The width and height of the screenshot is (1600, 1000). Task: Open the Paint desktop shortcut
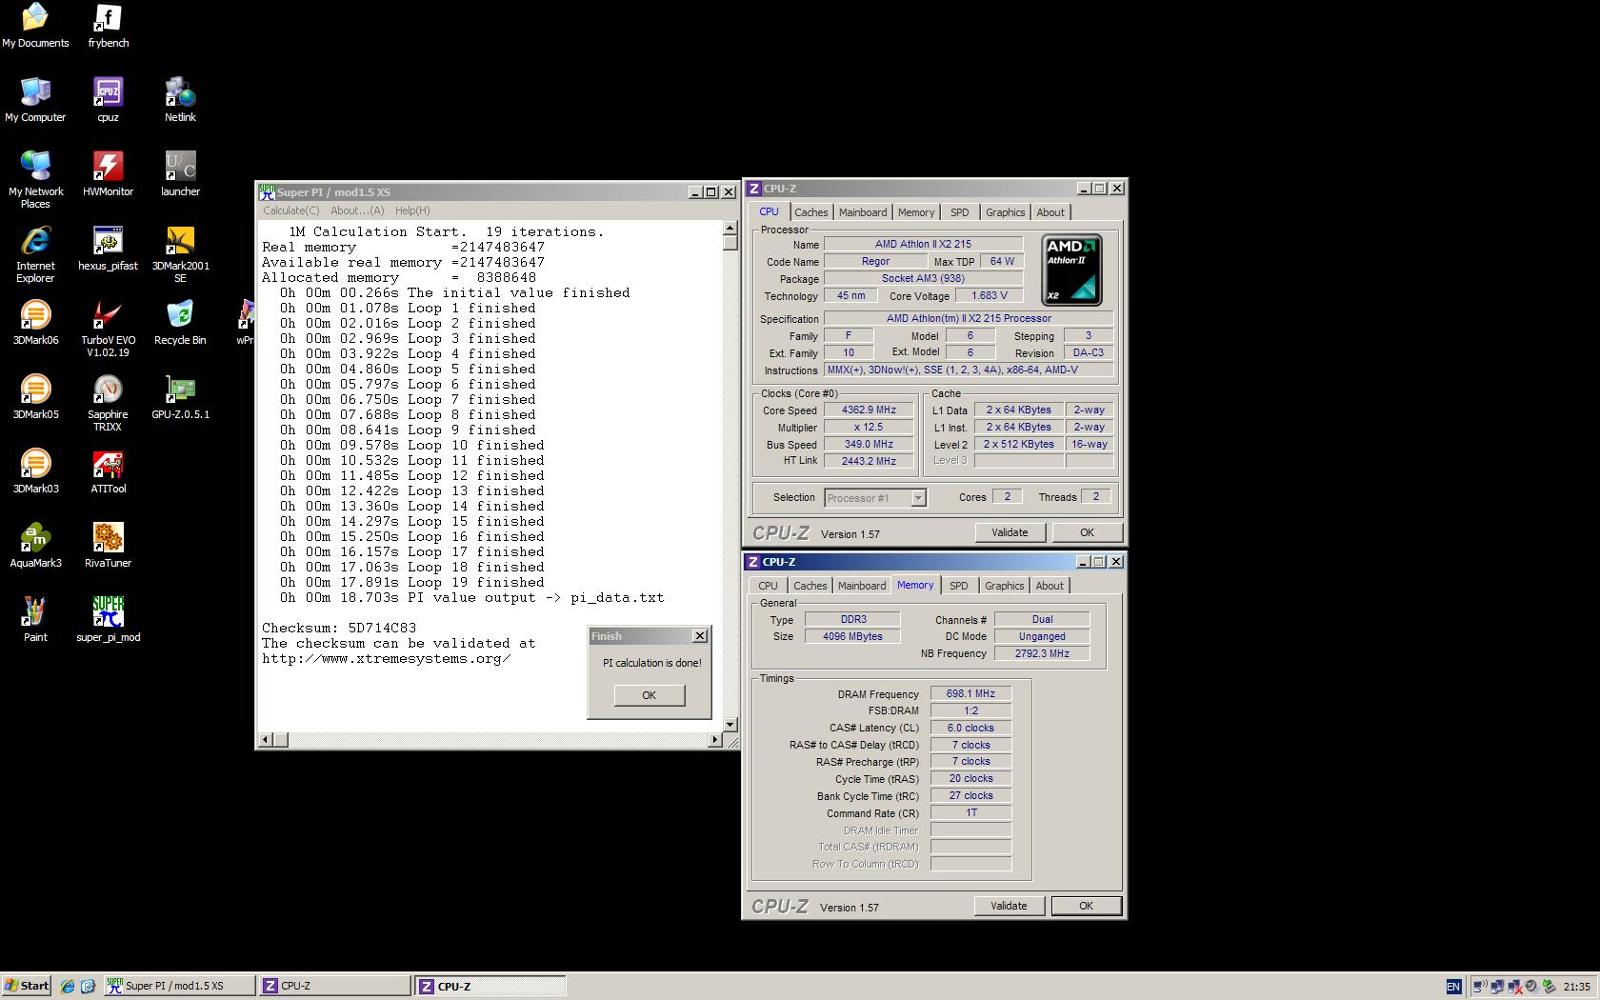(x=35, y=620)
